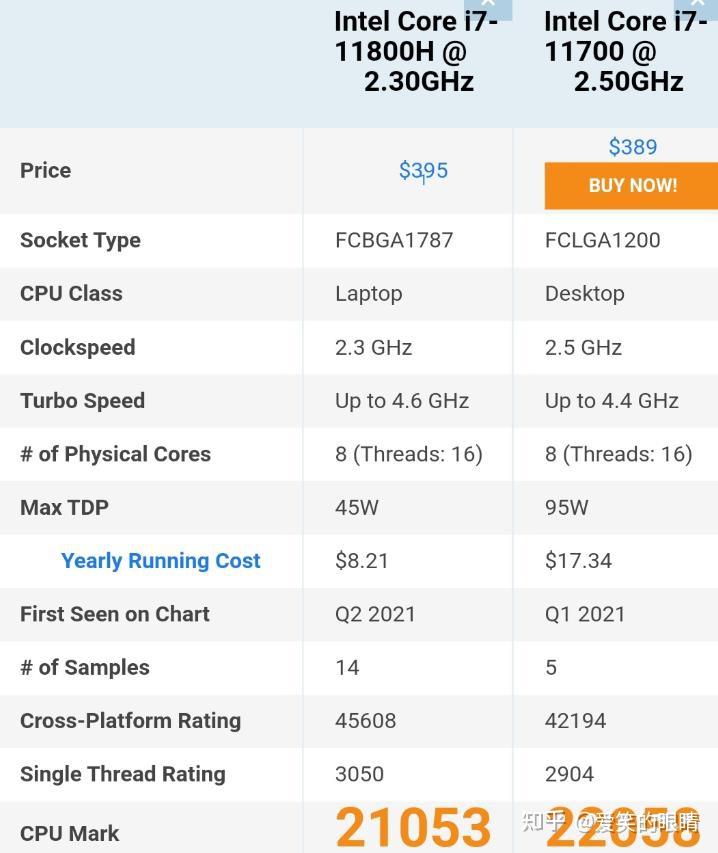Viewport: 718px width, 853px height.
Task: Click the $17.34 yearly running cost value
Action: tap(578, 561)
